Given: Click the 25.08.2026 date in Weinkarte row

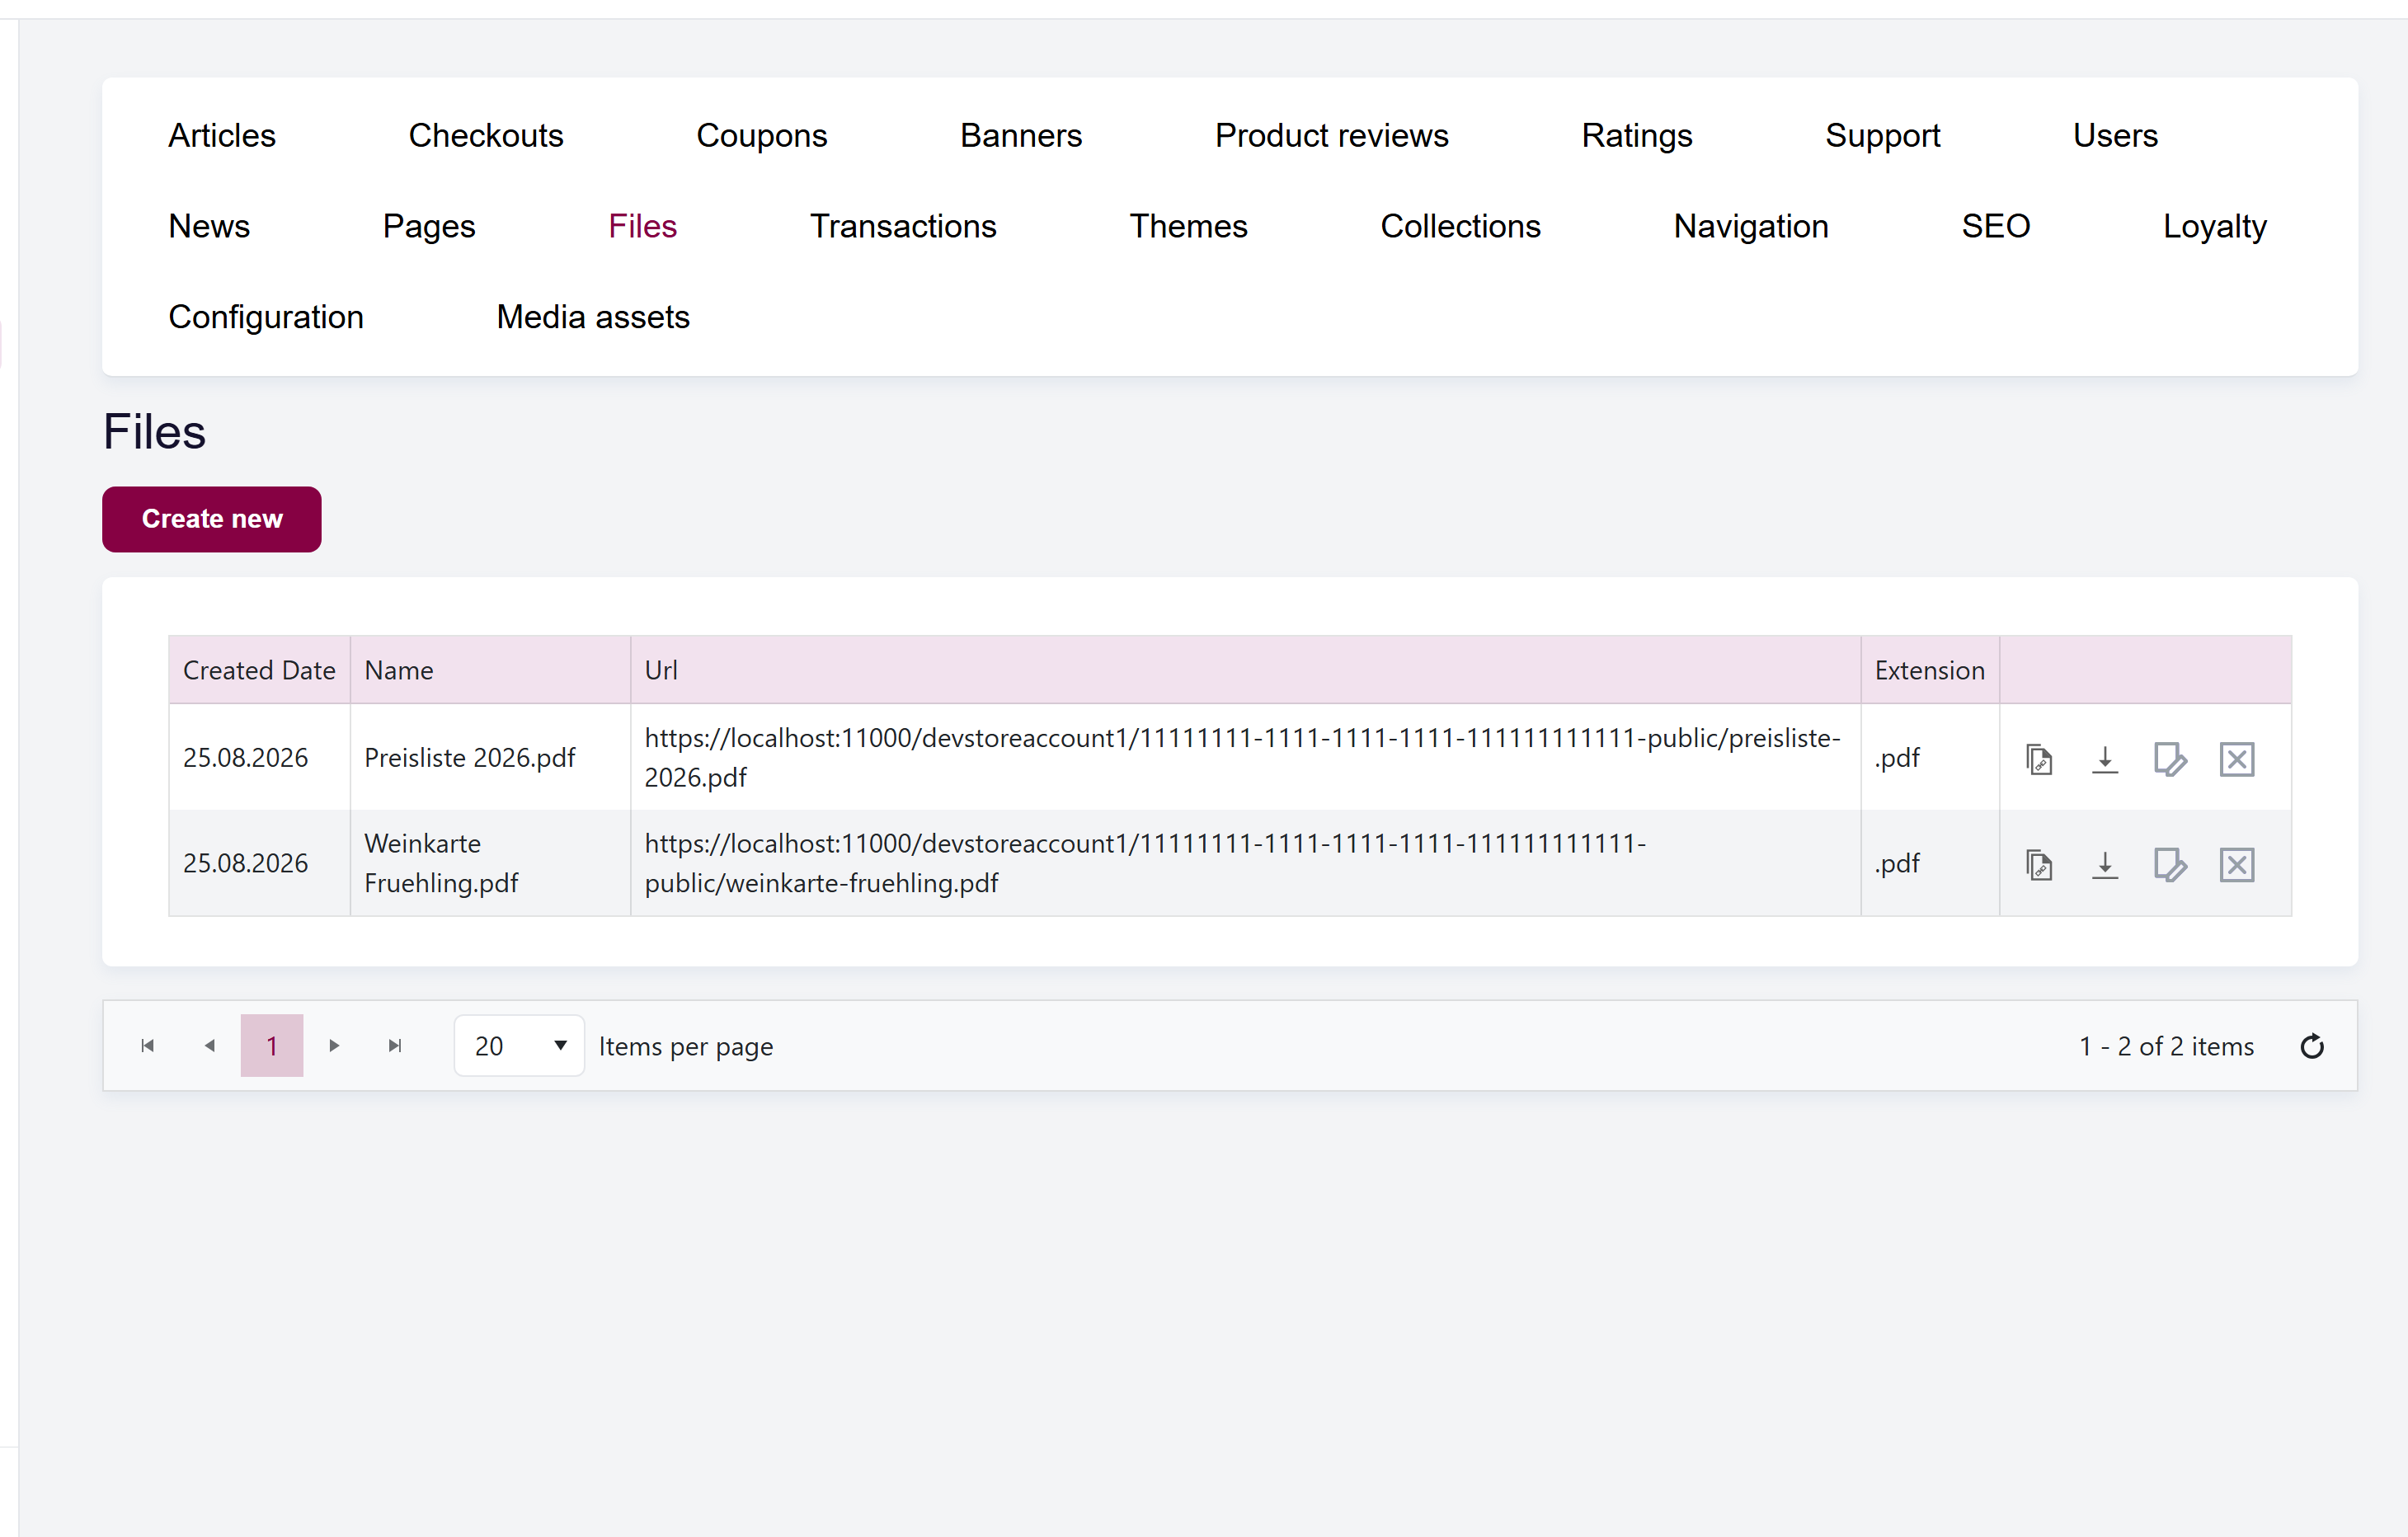Looking at the screenshot, I should (245, 863).
